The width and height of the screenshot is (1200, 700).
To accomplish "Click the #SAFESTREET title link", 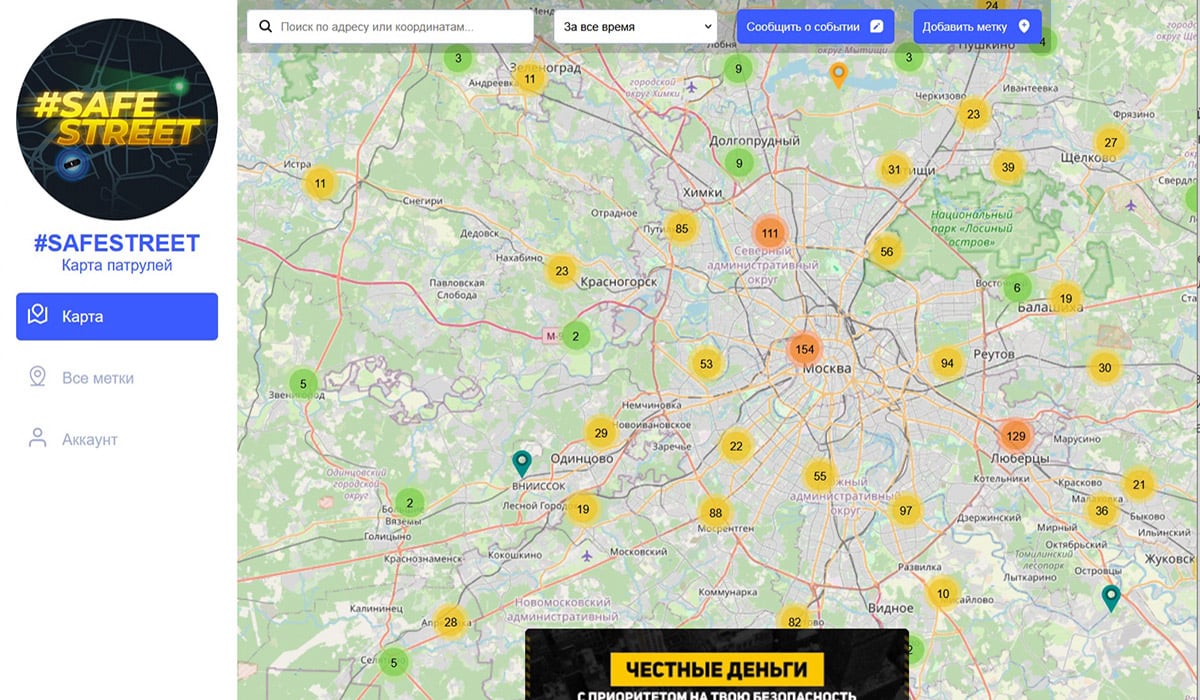I will point(117,243).
